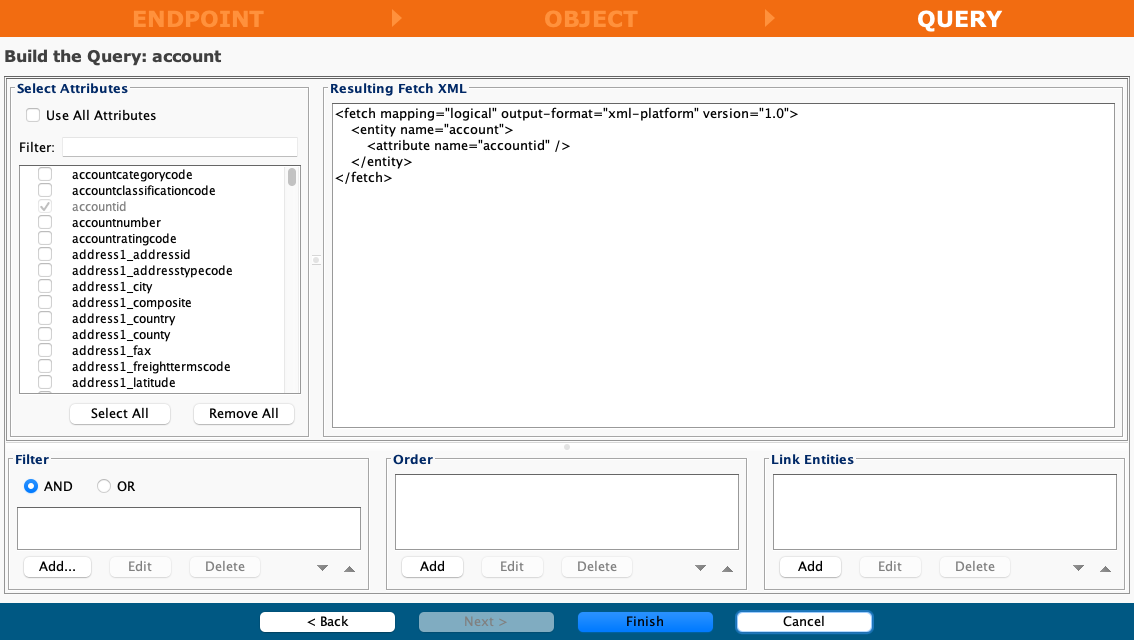Select the OR filter radio button
Image resolution: width=1134 pixels, height=640 pixels.
(x=104, y=486)
